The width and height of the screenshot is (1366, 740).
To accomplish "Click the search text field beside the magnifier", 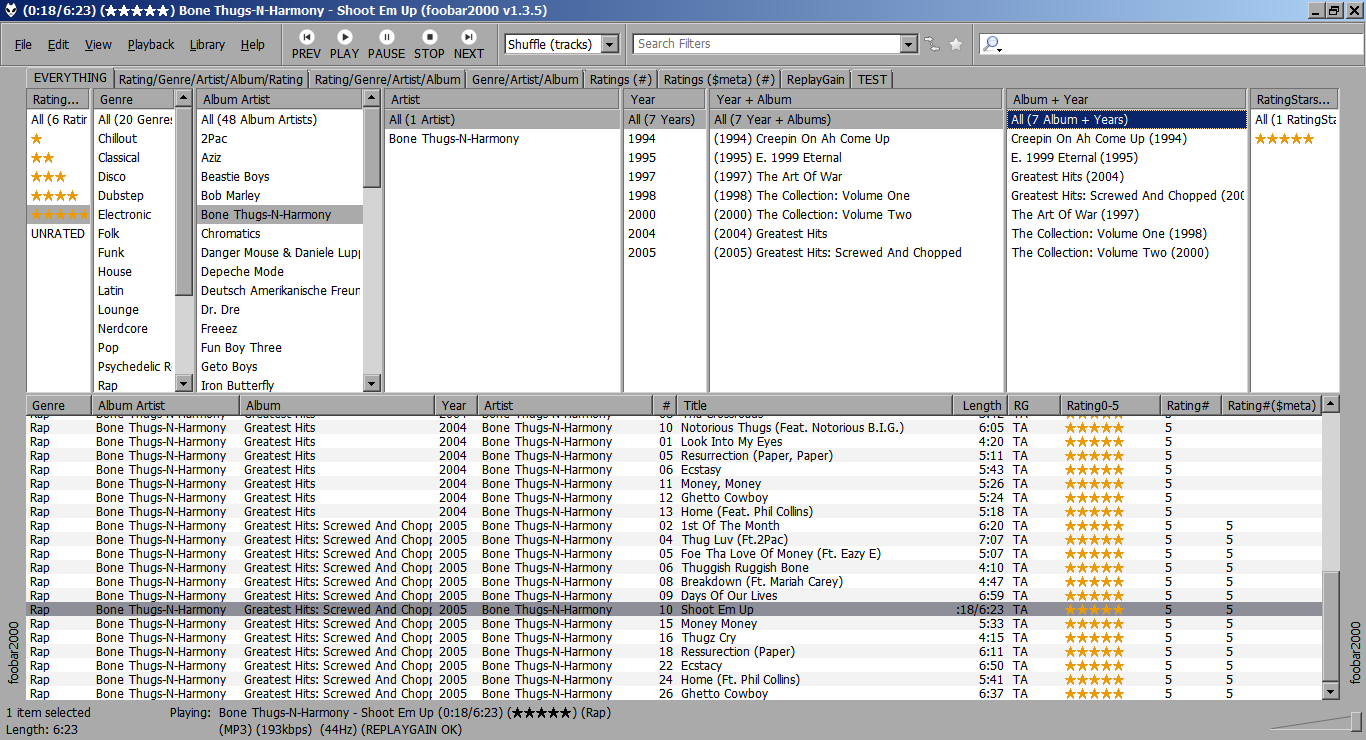I will pyautogui.click(x=1183, y=44).
